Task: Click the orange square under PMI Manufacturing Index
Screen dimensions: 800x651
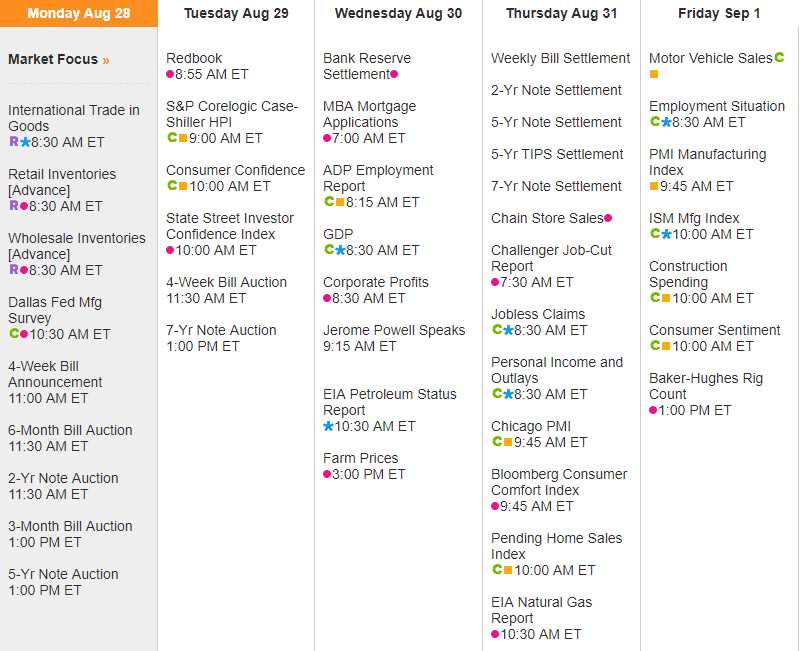Action: tap(654, 186)
